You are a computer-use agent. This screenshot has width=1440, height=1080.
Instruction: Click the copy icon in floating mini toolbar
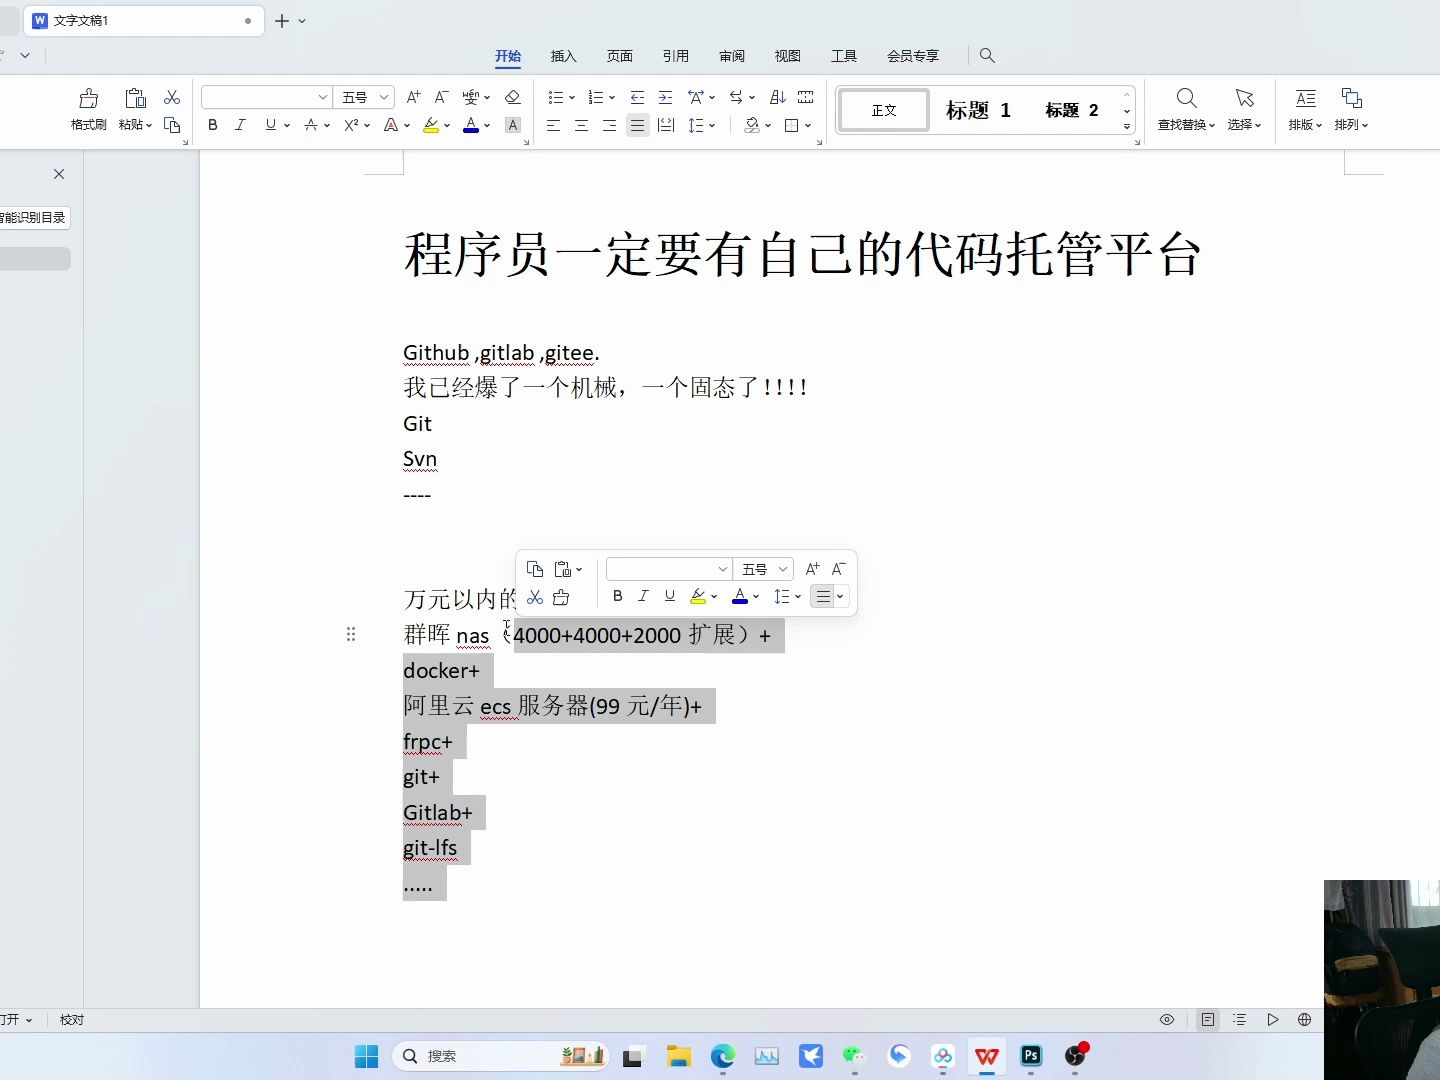[x=535, y=569]
